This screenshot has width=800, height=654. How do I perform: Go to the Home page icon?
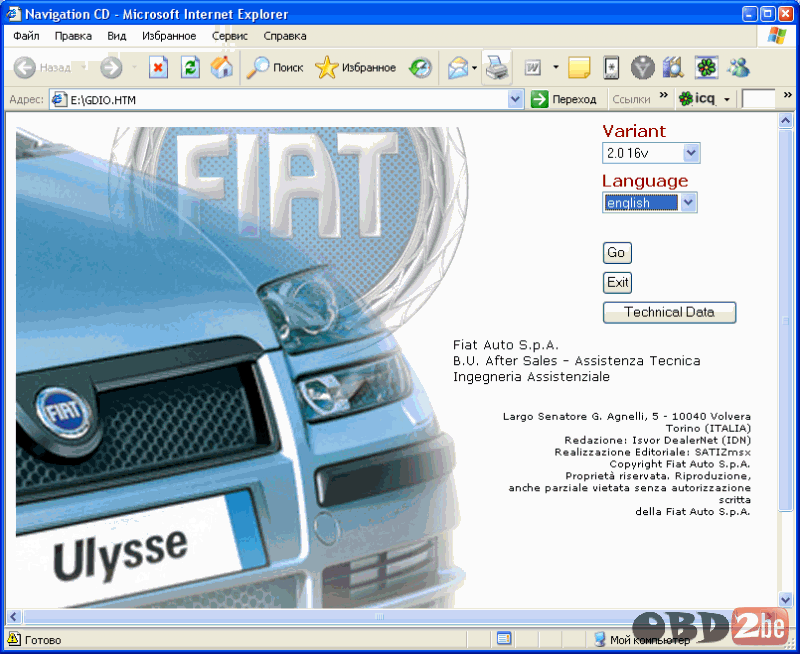pos(221,68)
